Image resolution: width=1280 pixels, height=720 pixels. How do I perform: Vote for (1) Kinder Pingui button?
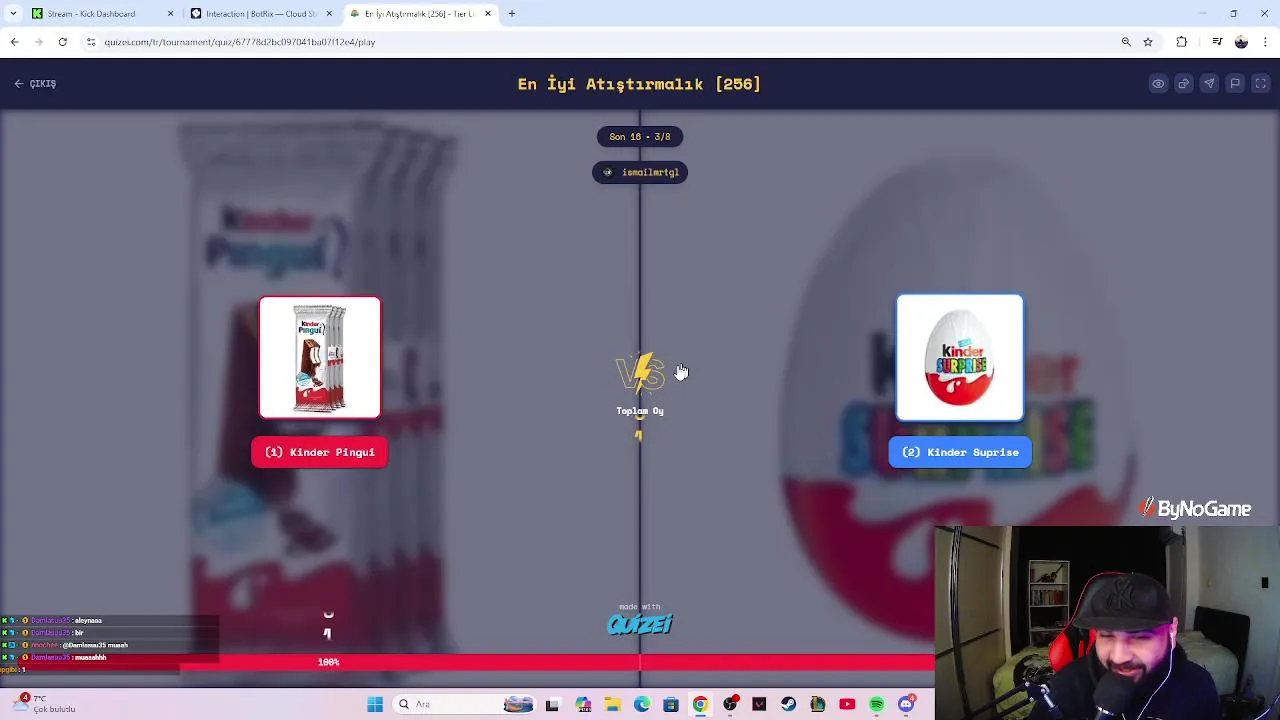click(x=320, y=452)
